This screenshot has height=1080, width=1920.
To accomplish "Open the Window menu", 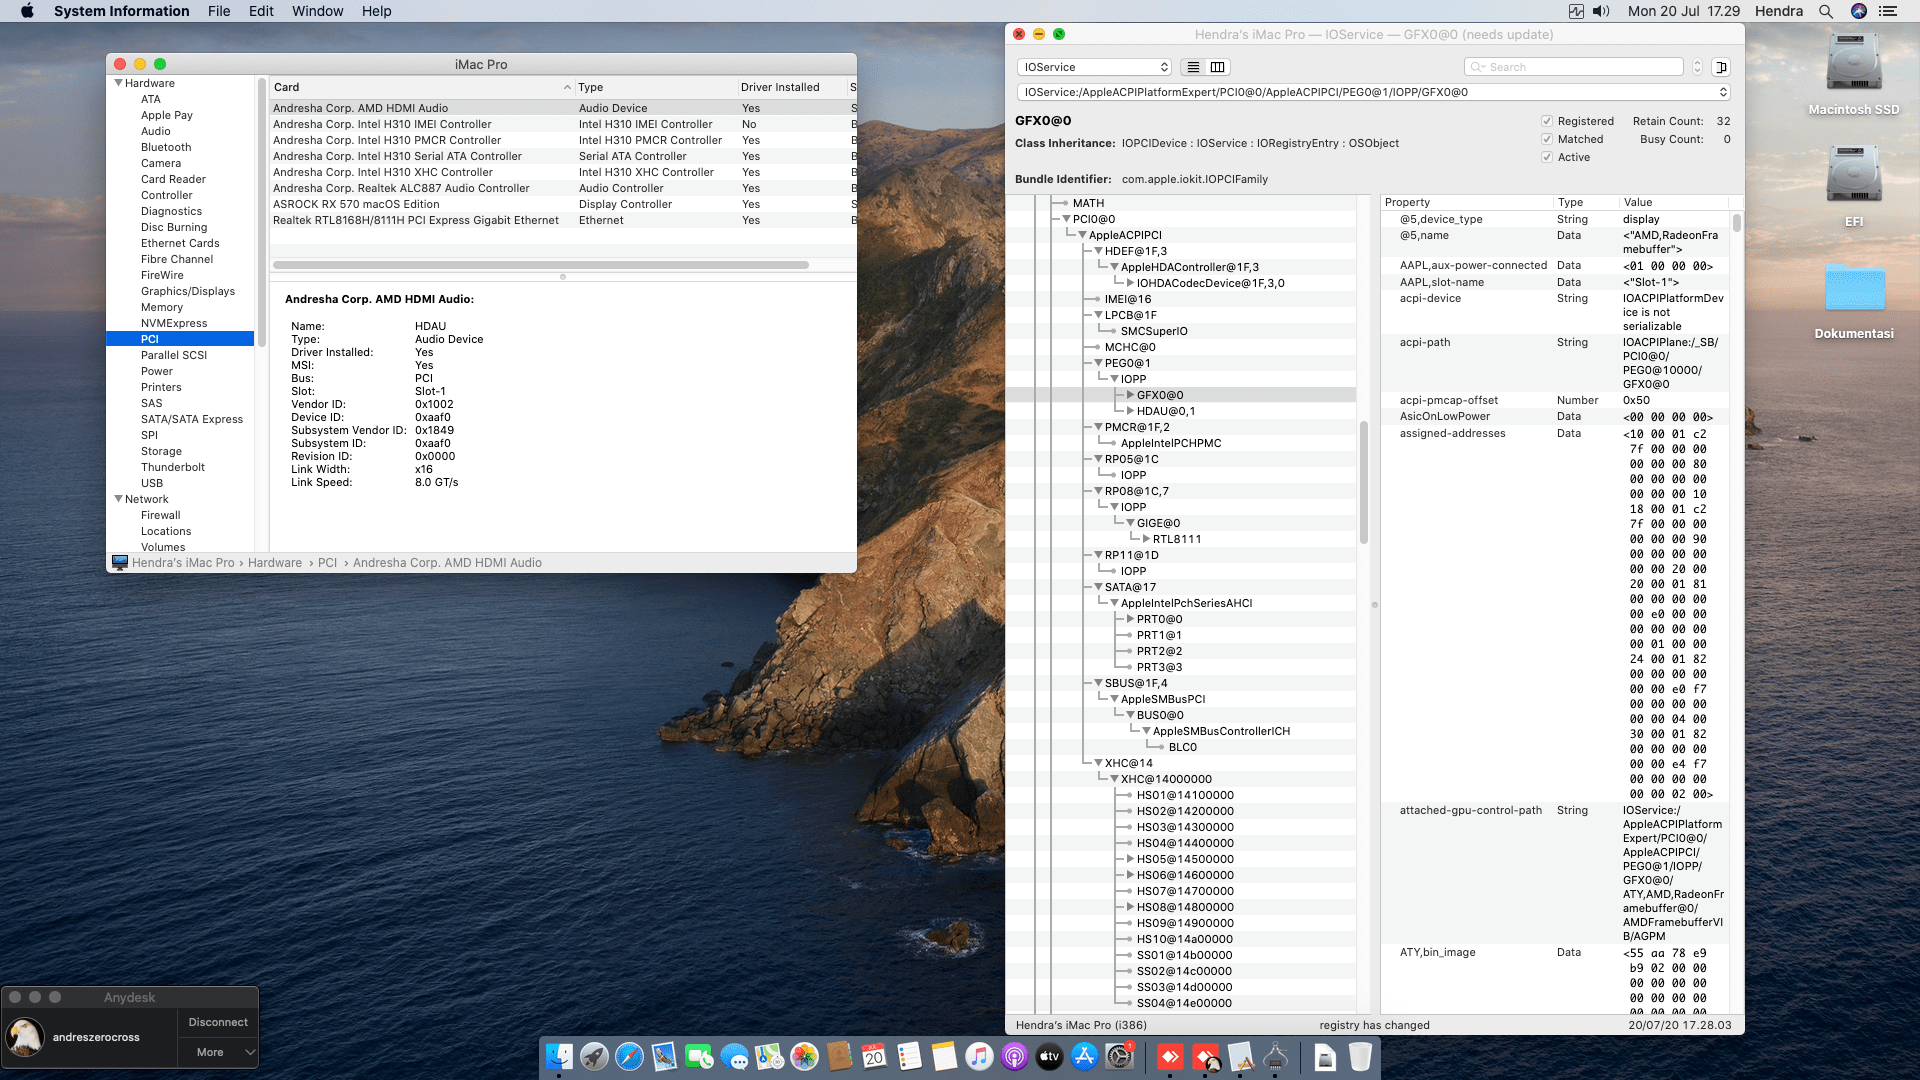I will coord(317,11).
